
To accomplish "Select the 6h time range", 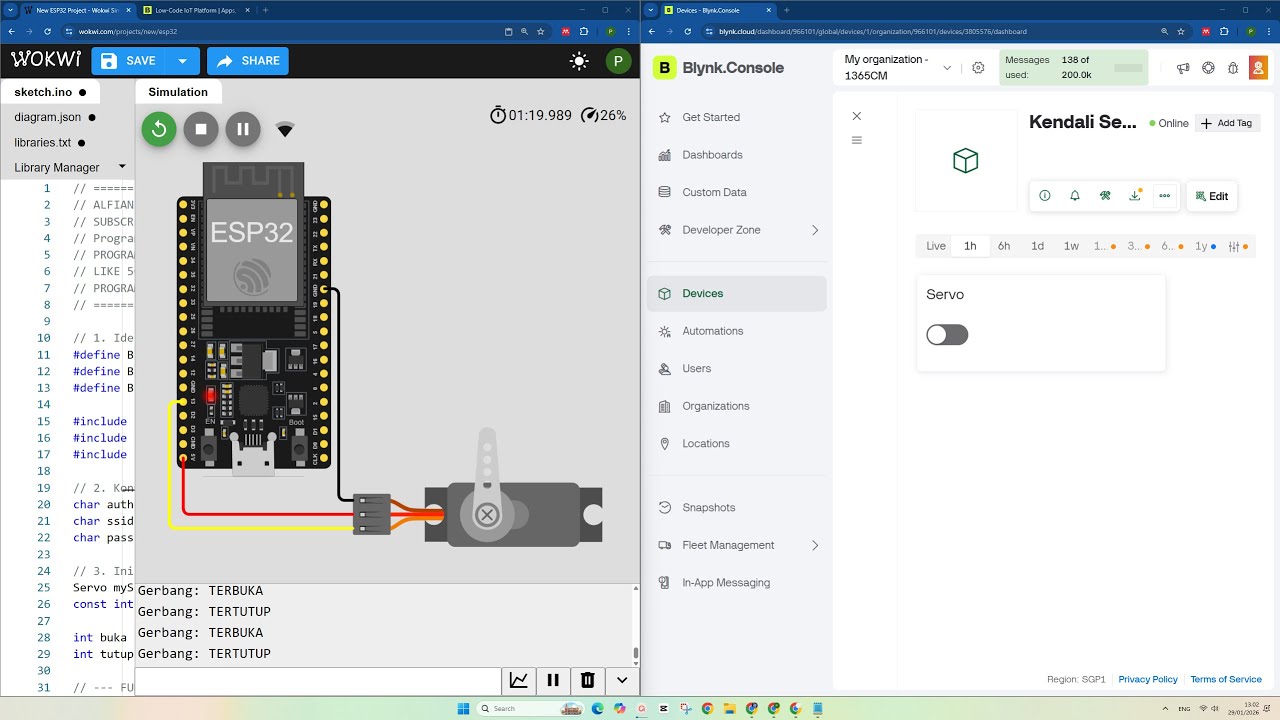I will click(1004, 246).
